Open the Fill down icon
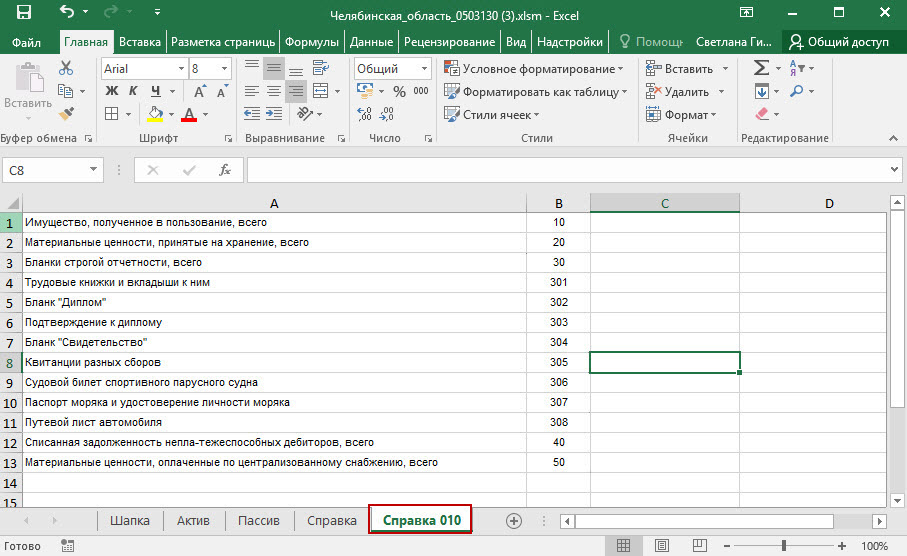The width and height of the screenshot is (907, 556). pos(762,91)
